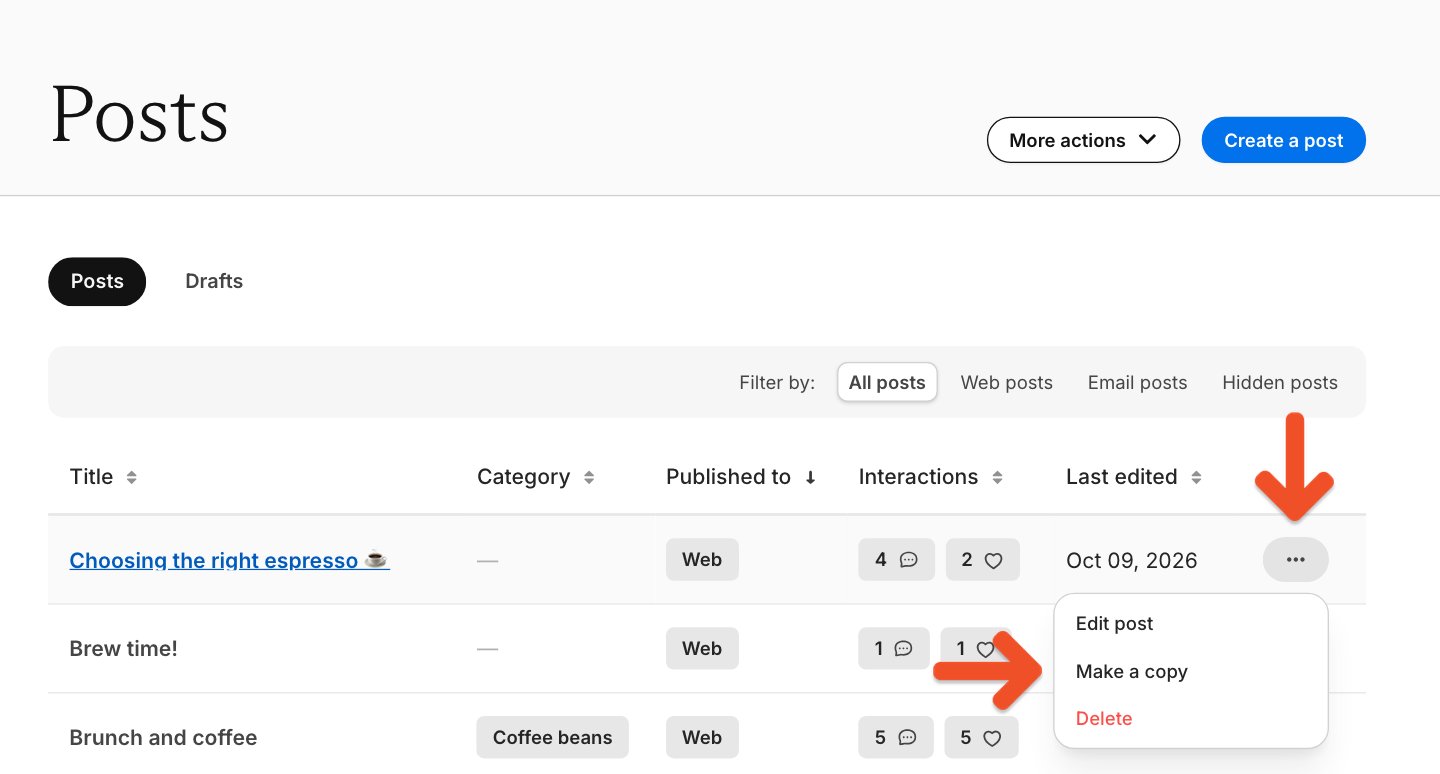Viewport: 1440px width, 774px height.
Task: Sort by Interactions column arrows
Action: point(997,478)
